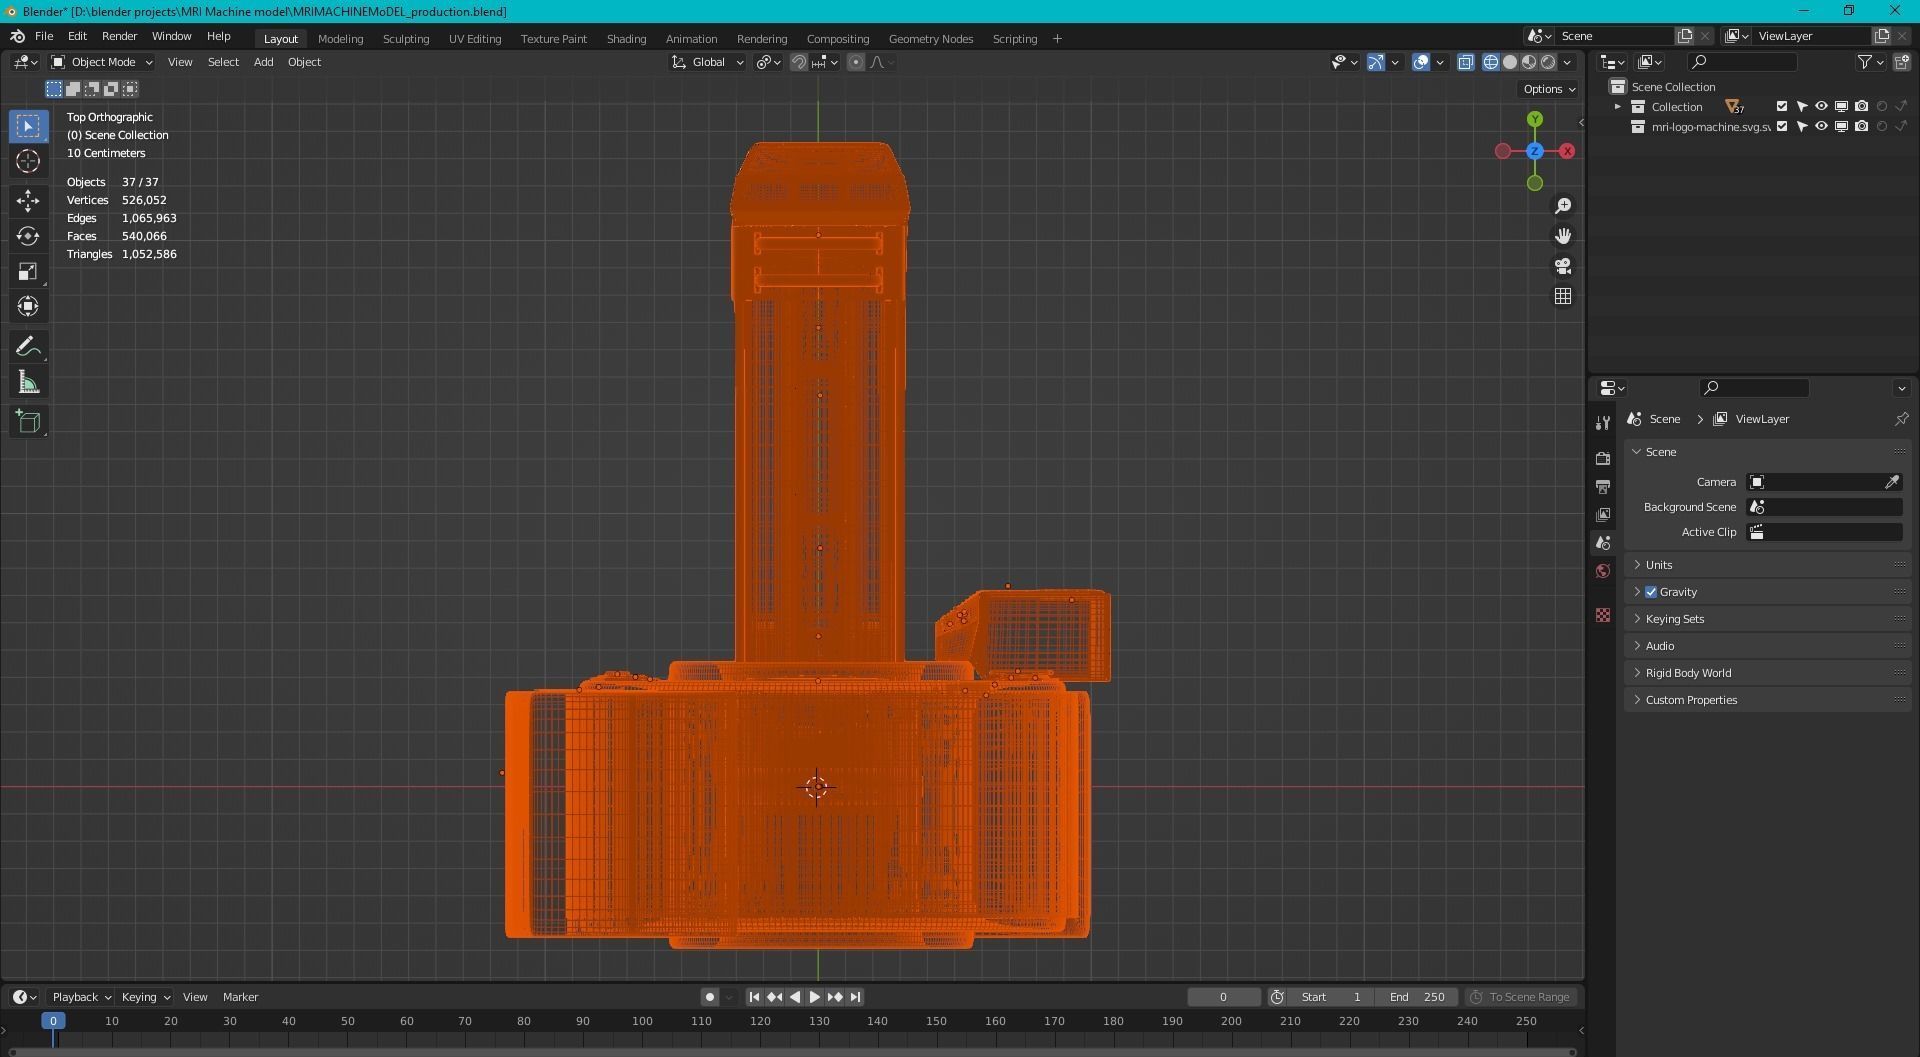Pin the properties editor context

(x=1901, y=419)
